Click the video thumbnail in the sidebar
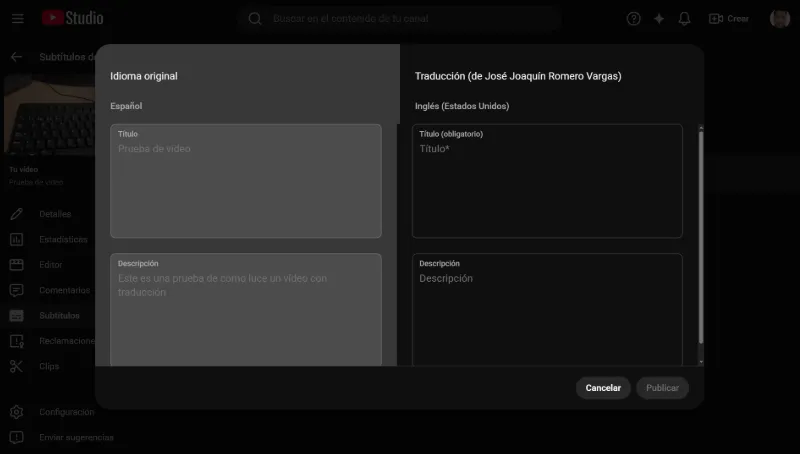800x454 pixels. point(49,115)
